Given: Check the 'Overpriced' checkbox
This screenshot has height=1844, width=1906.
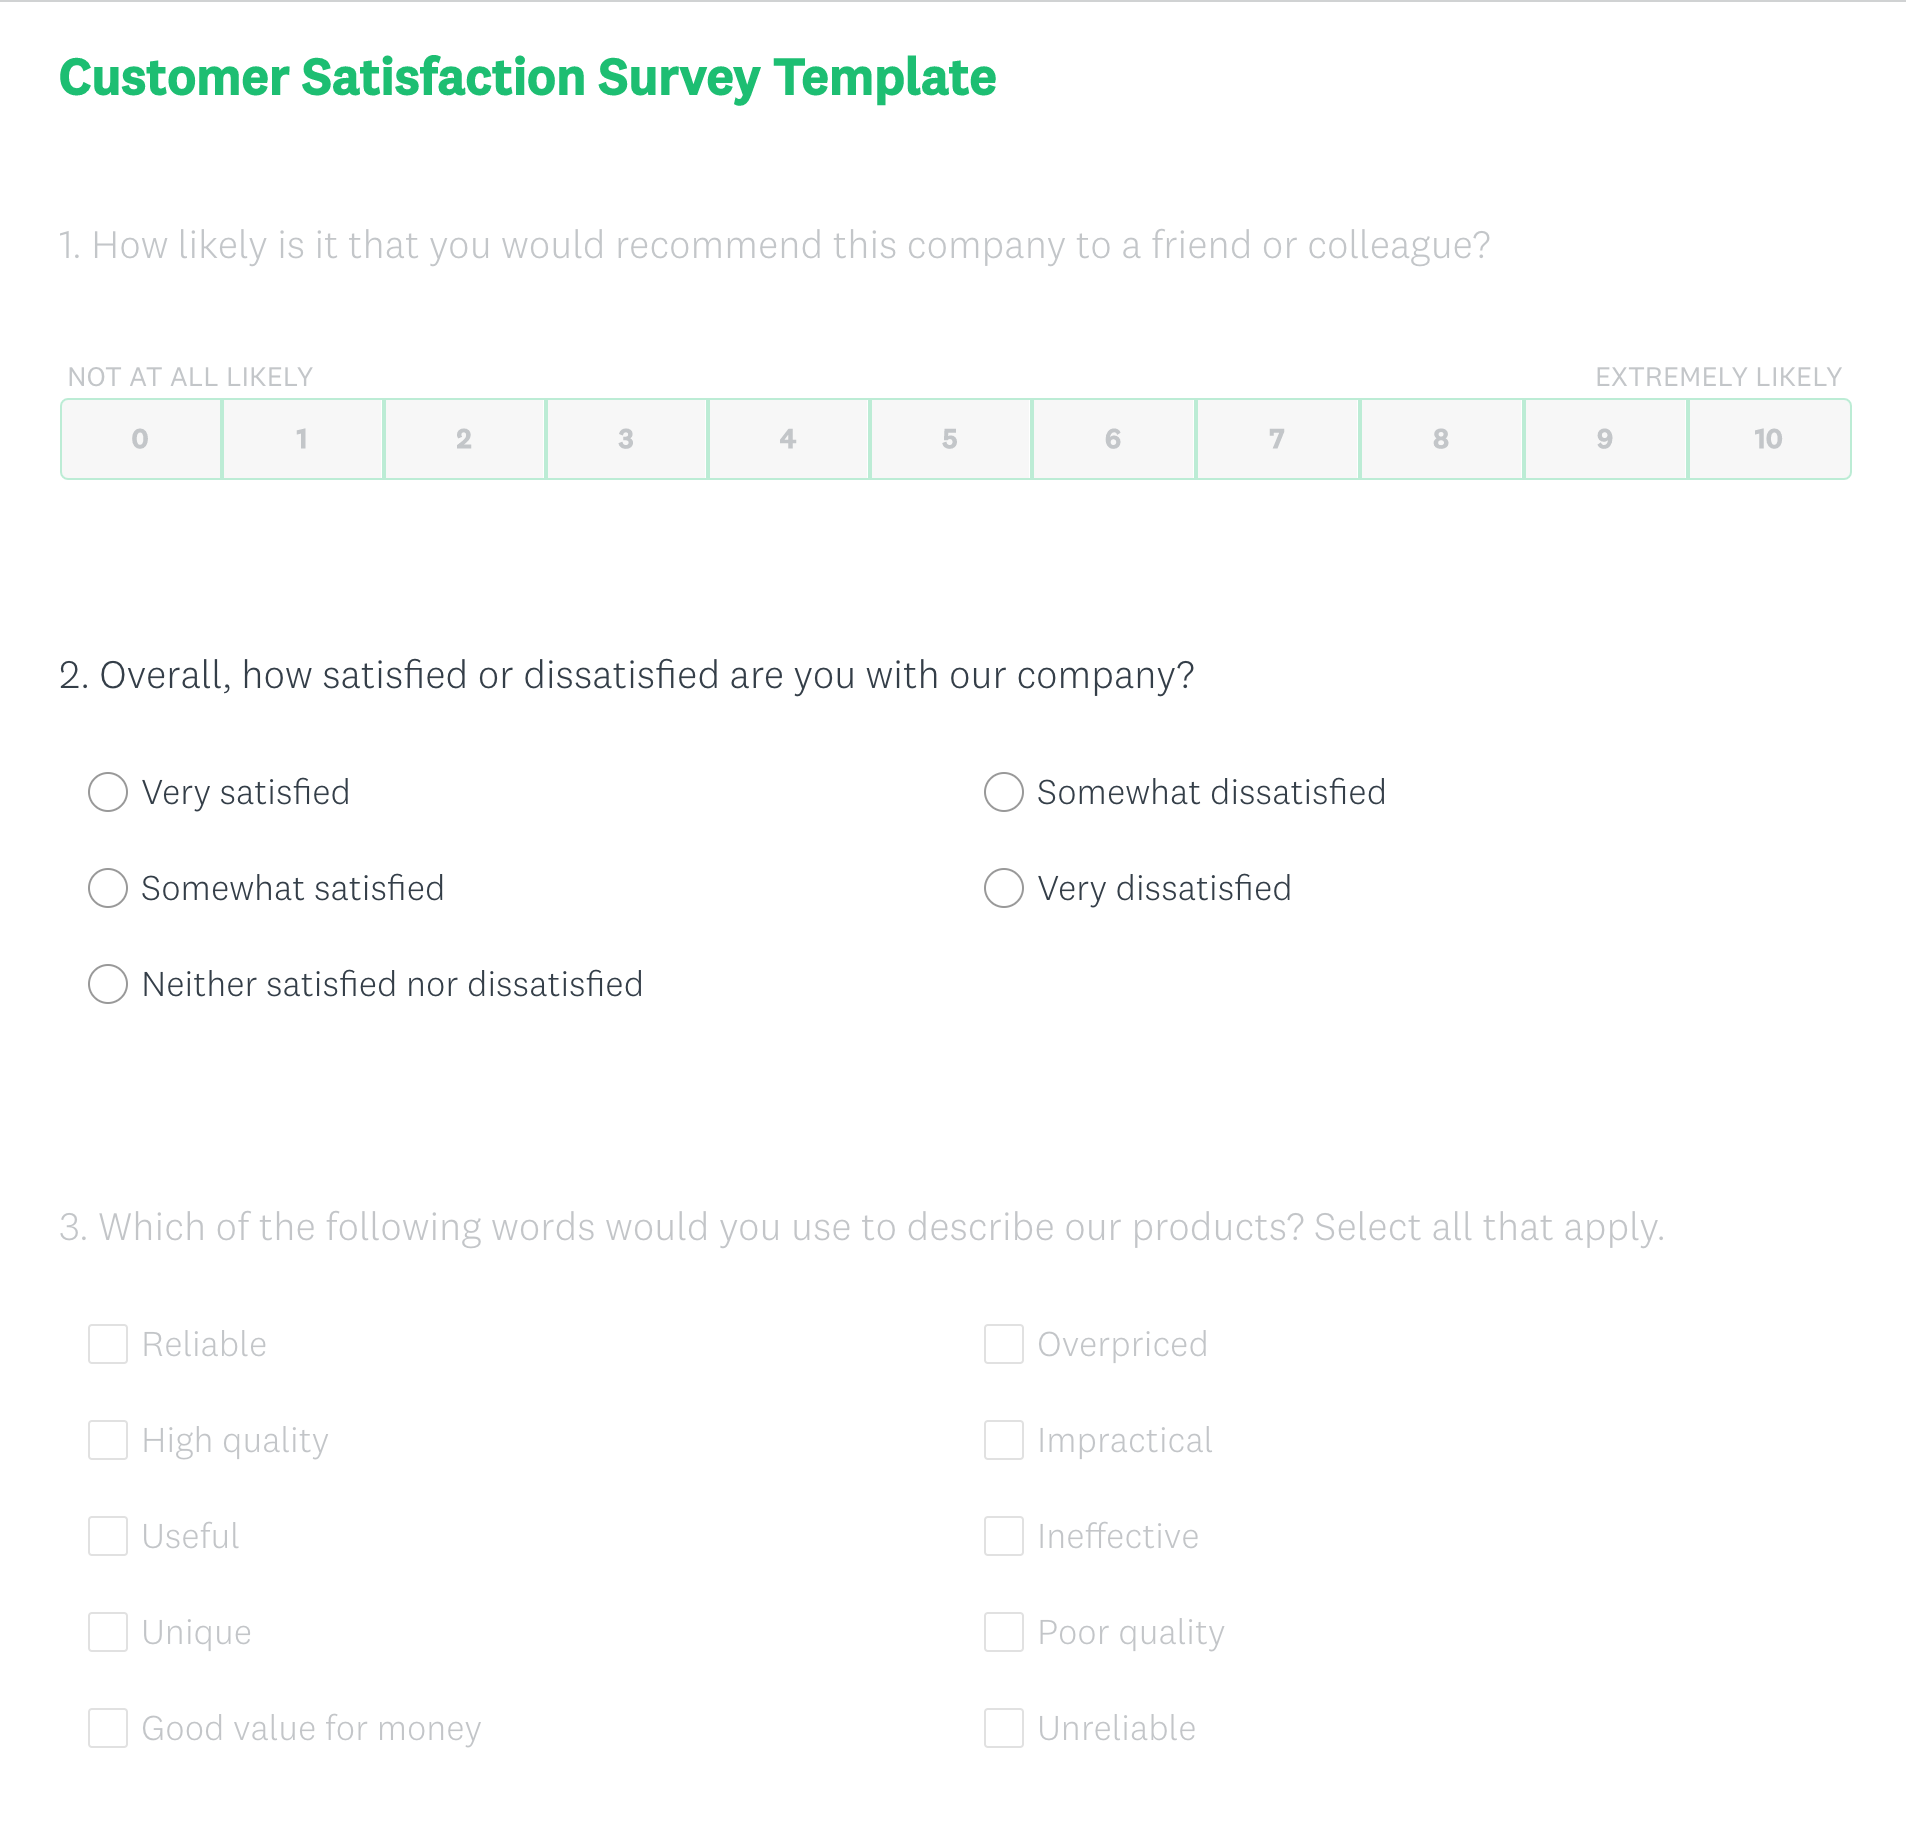Looking at the screenshot, I should click(1003, 1344).
